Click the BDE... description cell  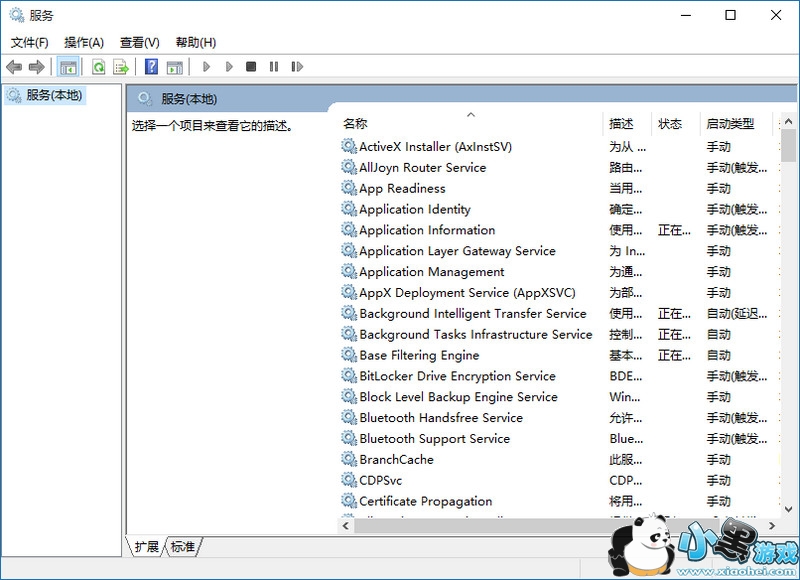tap(626, 376)
